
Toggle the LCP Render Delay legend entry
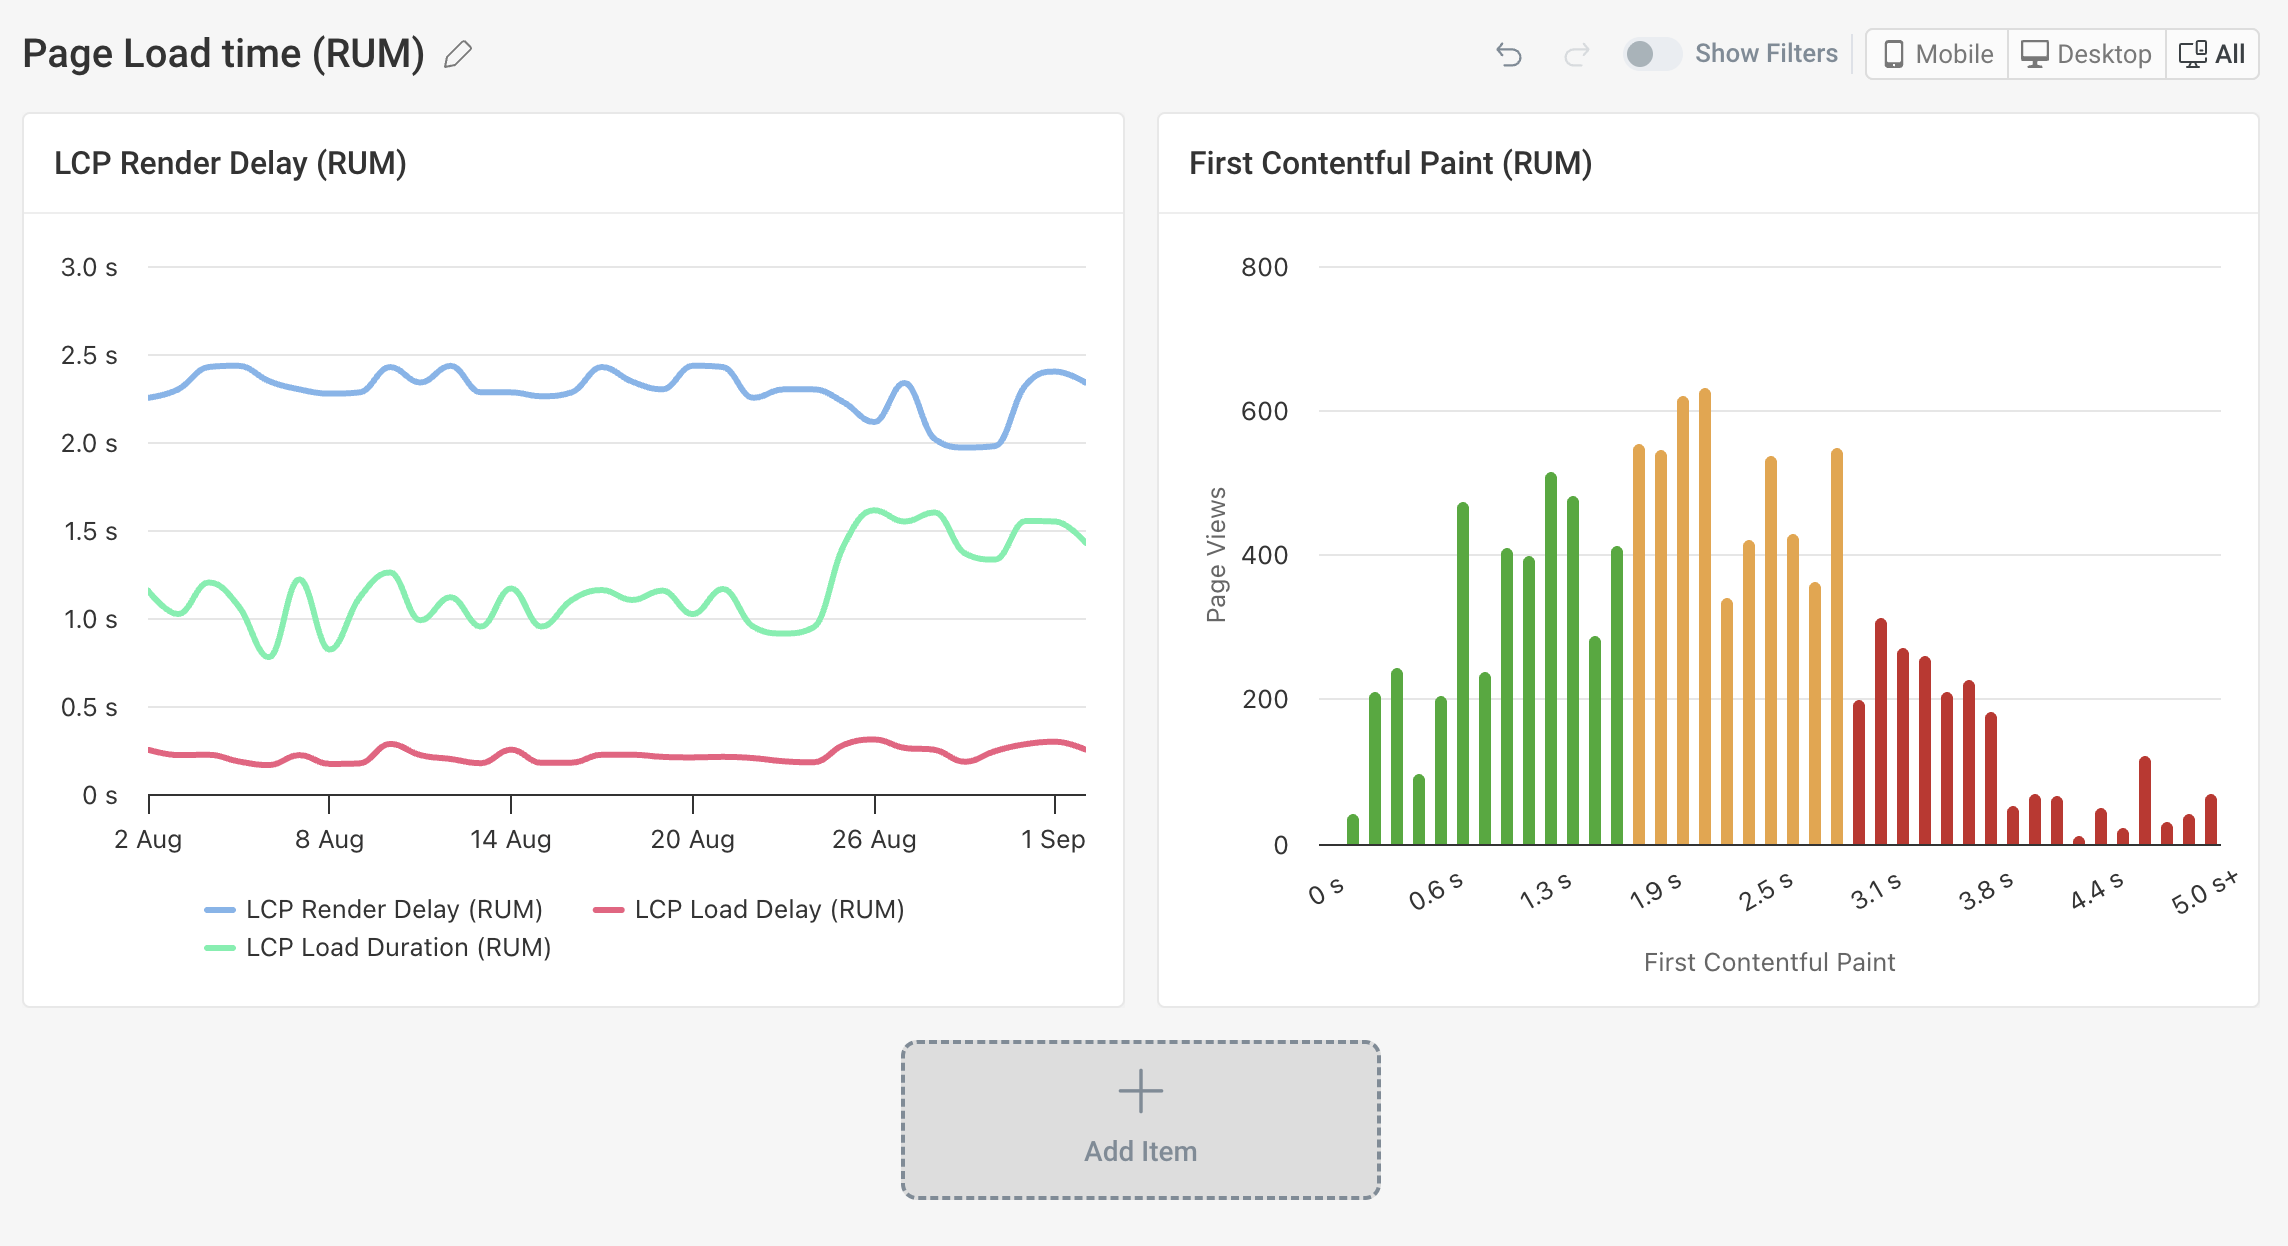[x=374, y=909]
